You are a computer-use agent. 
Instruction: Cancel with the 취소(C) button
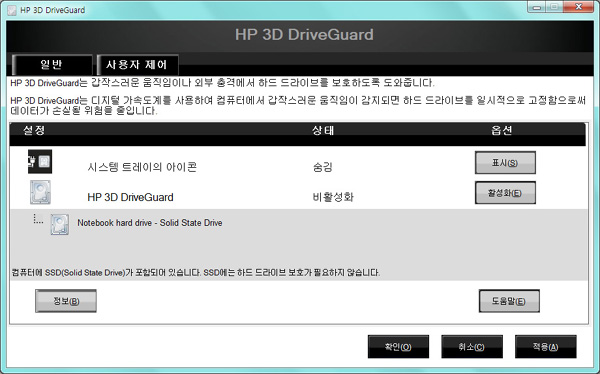pos(472,347)
